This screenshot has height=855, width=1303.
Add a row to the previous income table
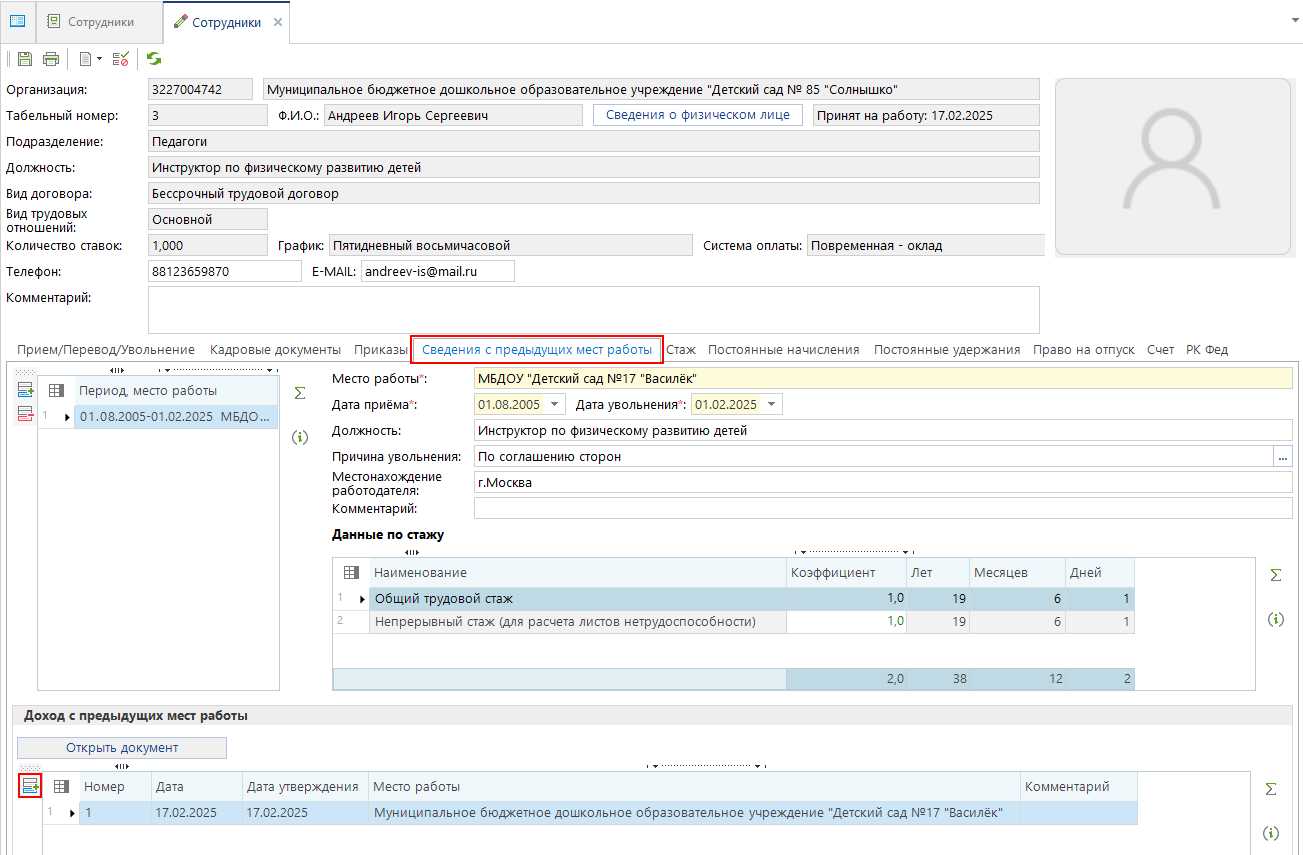point(30,787)
